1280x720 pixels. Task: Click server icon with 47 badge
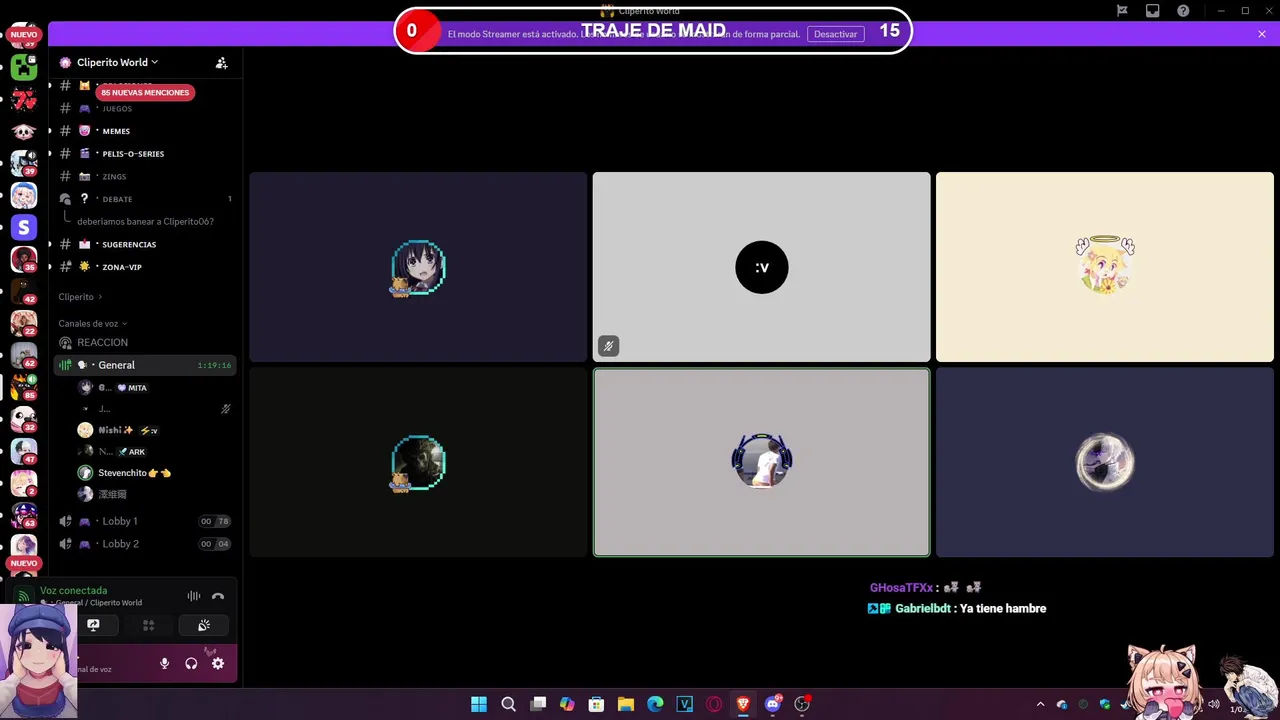(24, 451)
